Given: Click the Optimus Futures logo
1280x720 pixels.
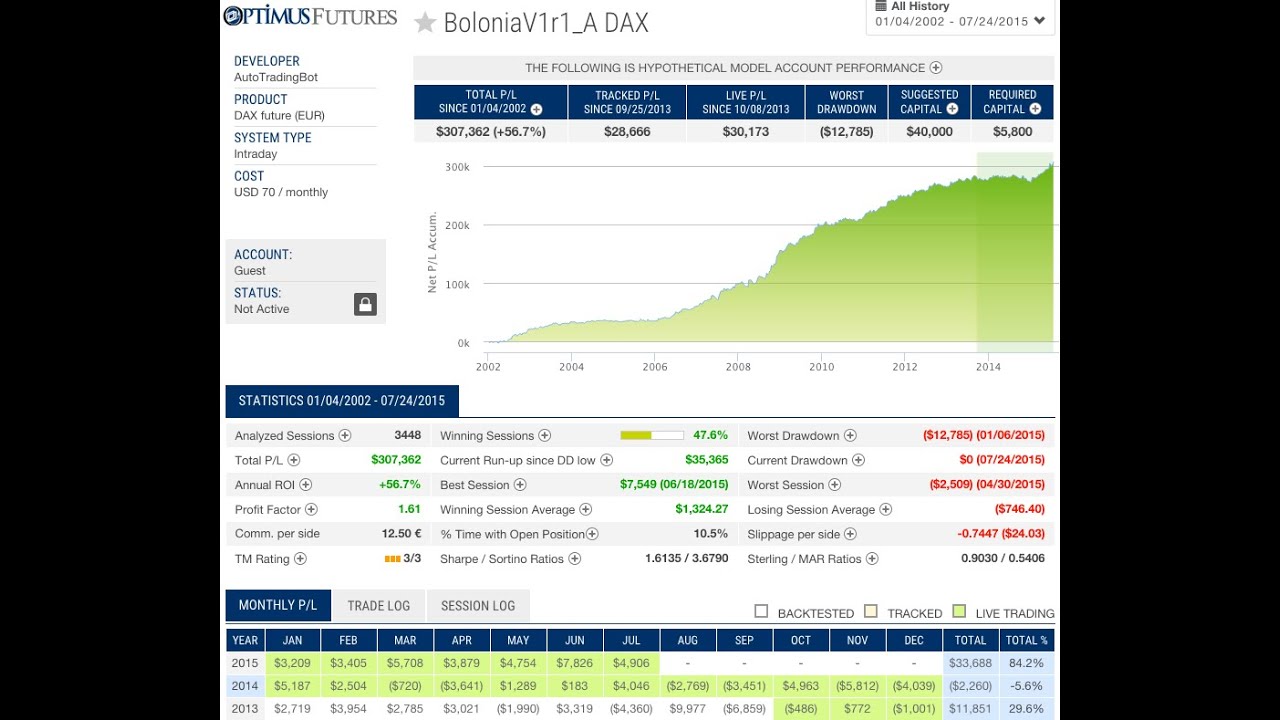Looking at the screenshot, I should pos(309,16).
